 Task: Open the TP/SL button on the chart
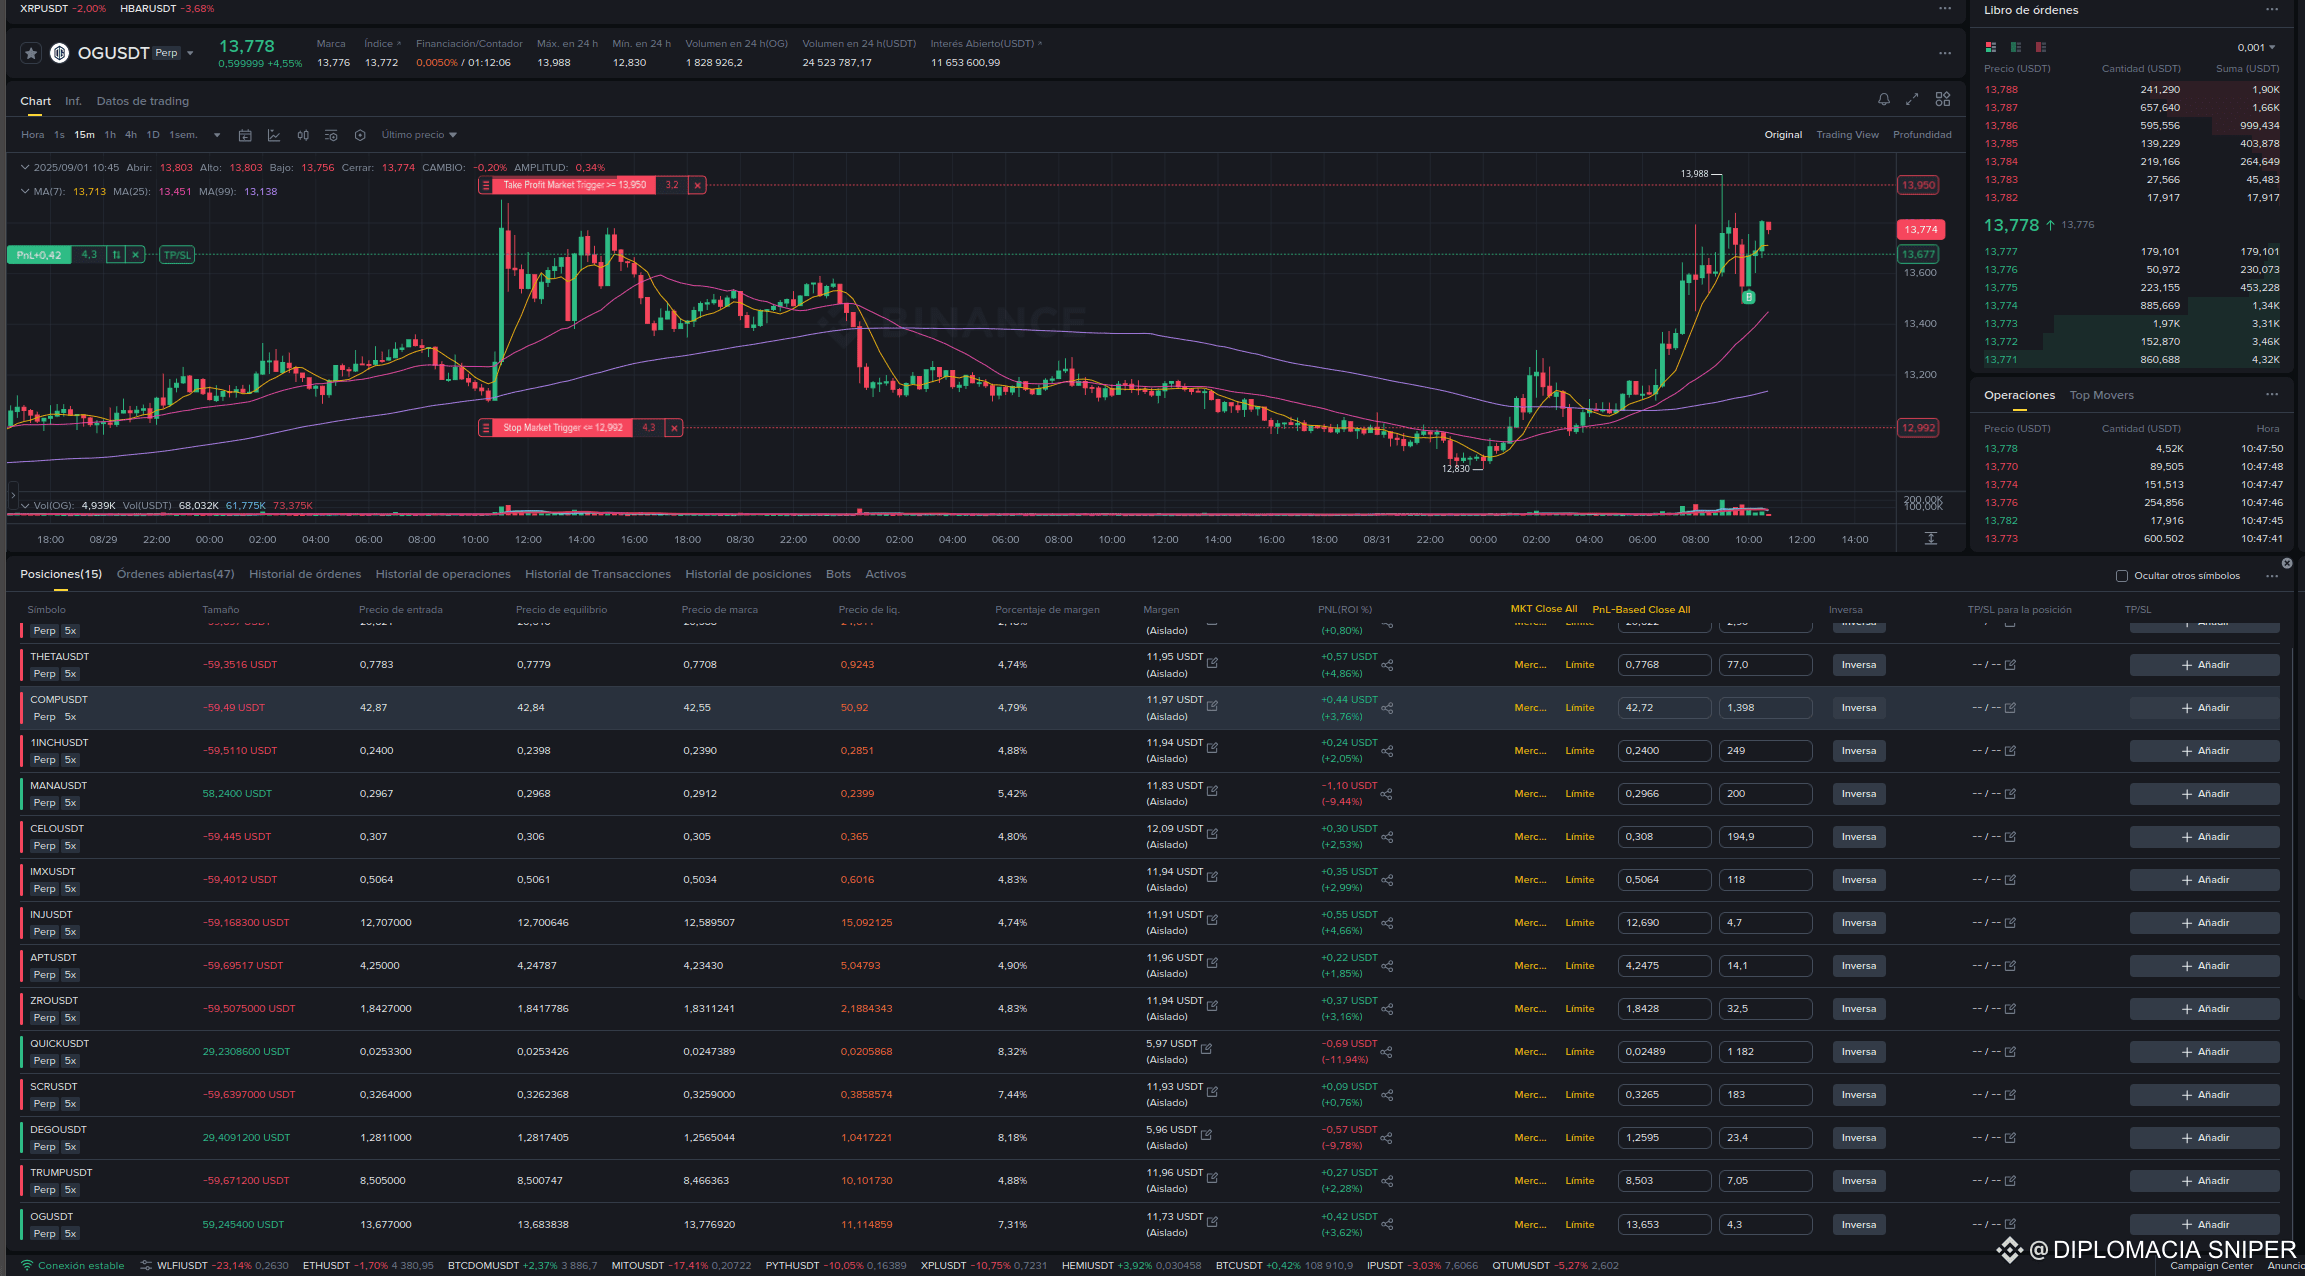pyautogui.click(x=177, y=255)
